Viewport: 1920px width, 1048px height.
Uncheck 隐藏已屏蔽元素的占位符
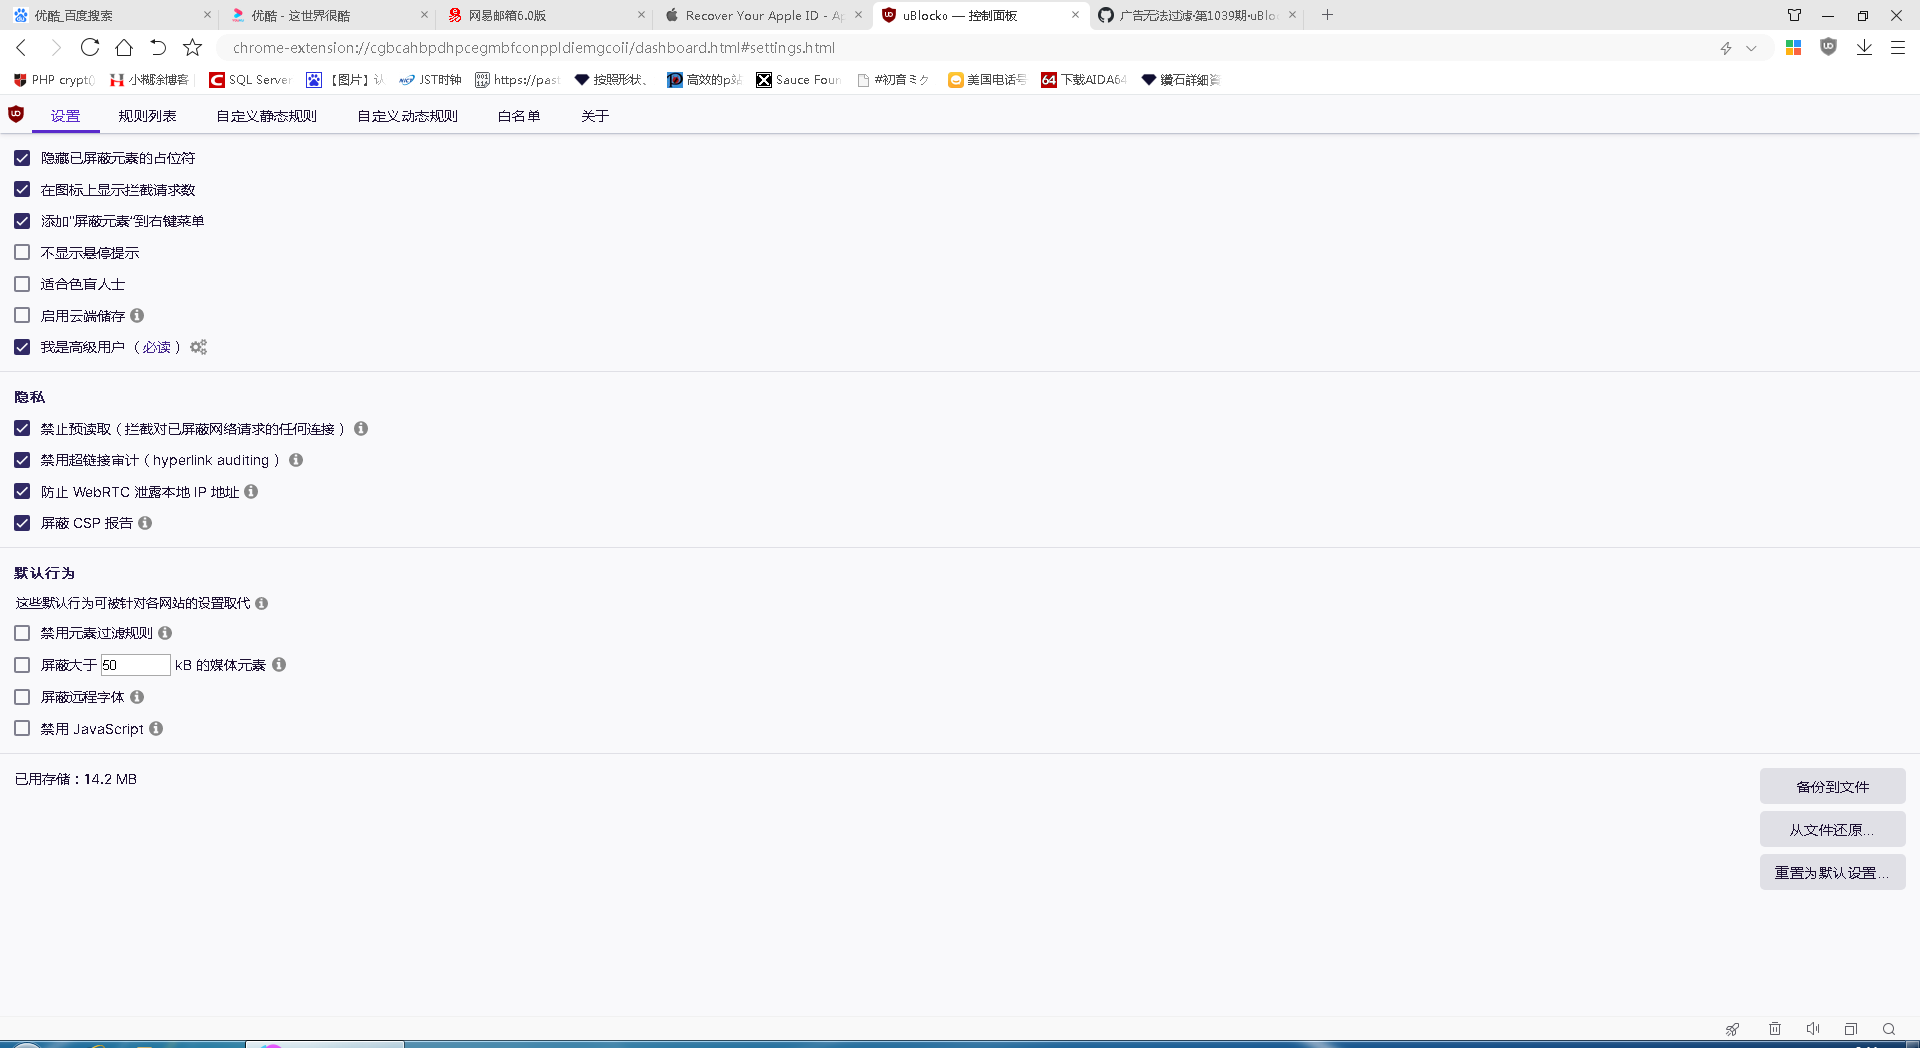tap(22, 157)
